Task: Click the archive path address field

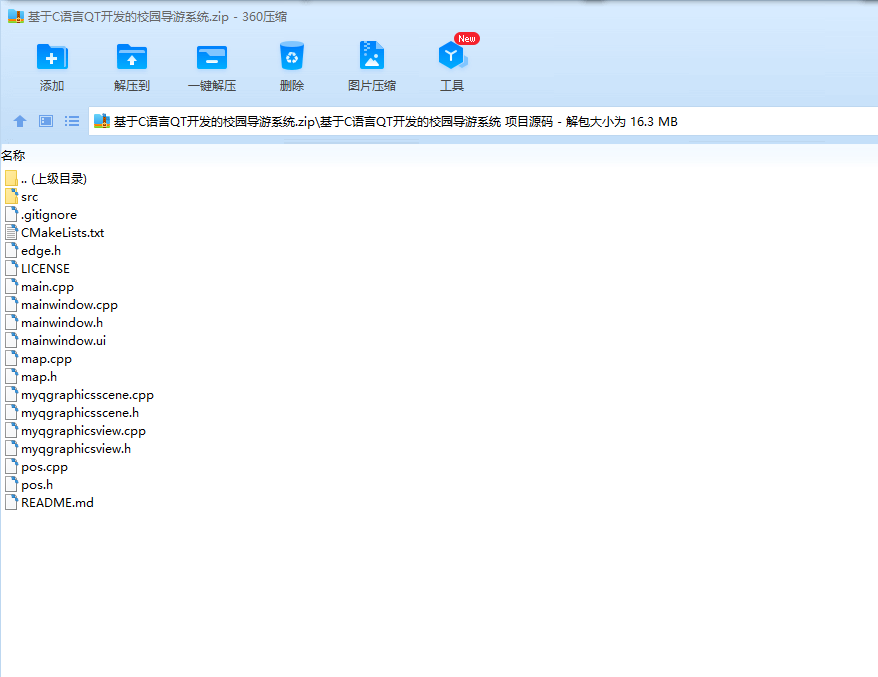Action: pyautogui.click(x=483, y=122)
